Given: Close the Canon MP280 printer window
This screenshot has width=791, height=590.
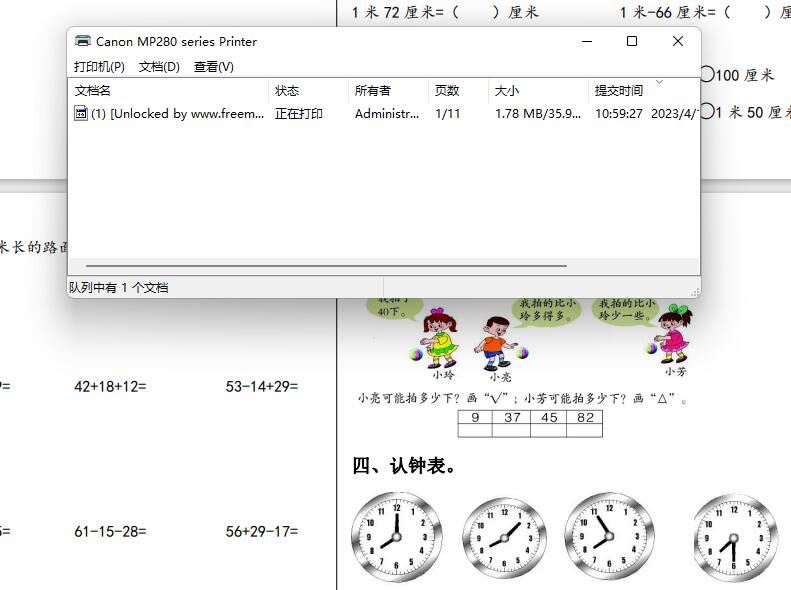Looking at the screenshot, I should click(x=678, y=41).
